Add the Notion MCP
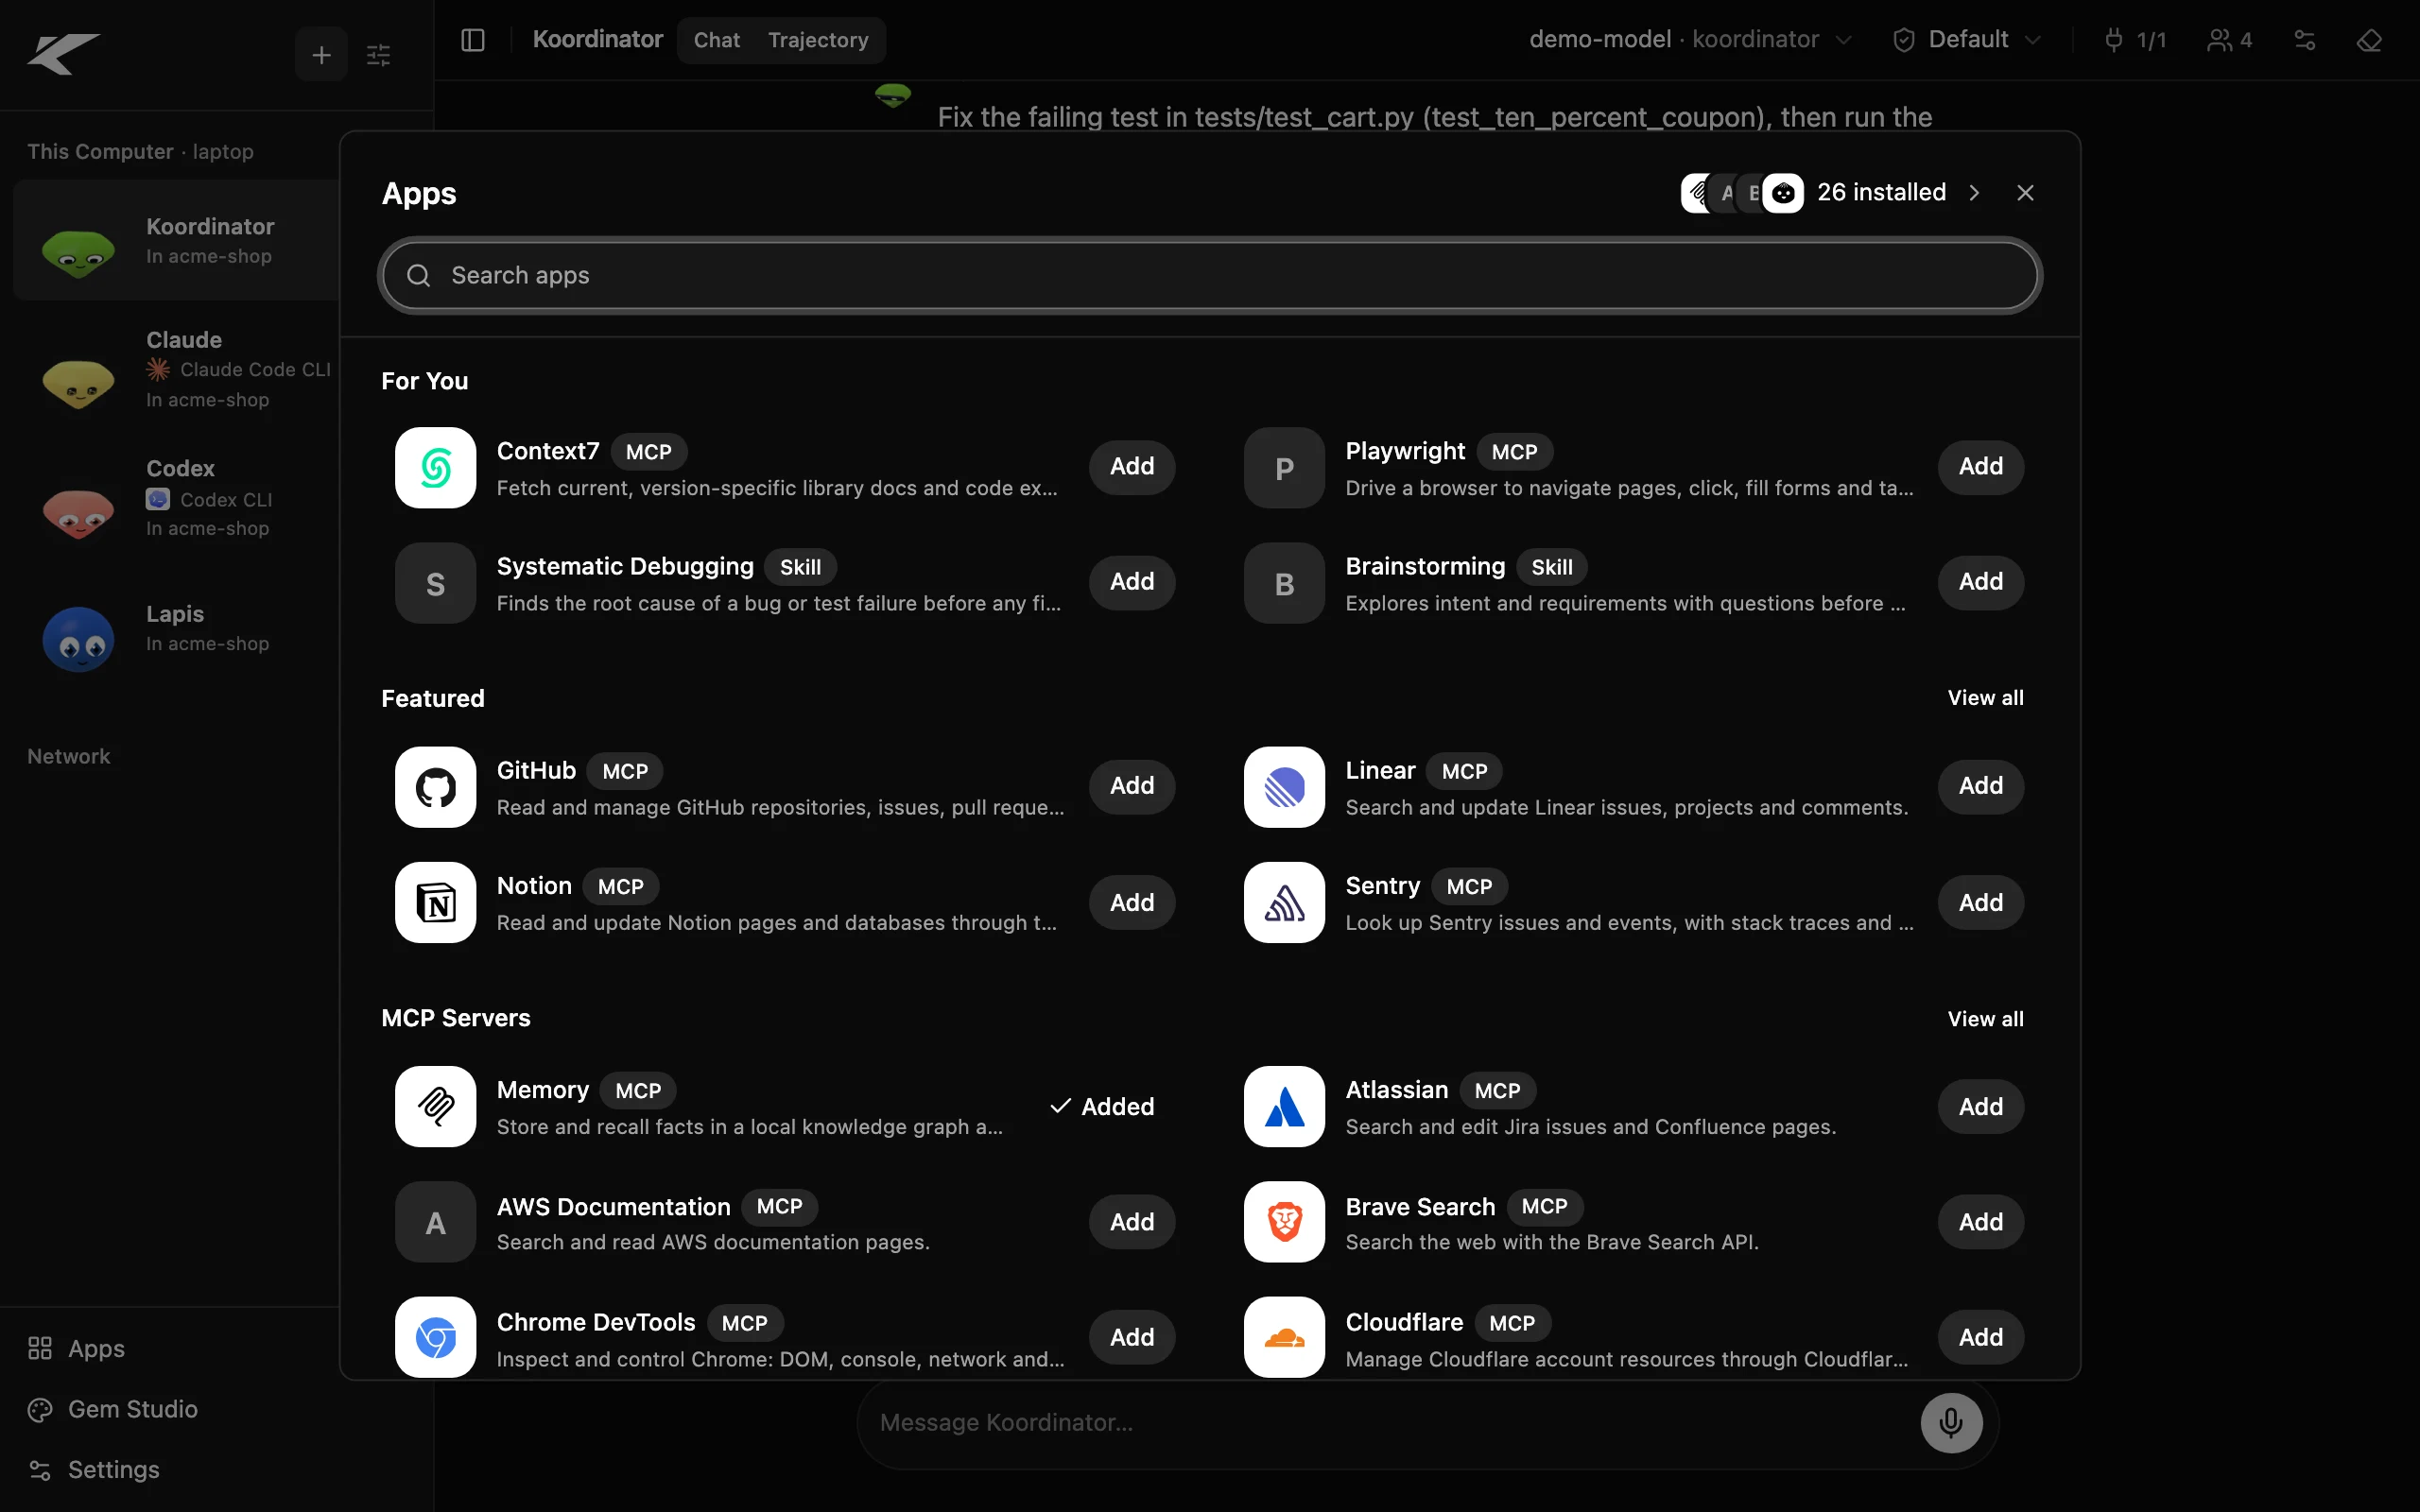This screenshot has height=1512, width=2420. 1132,902
